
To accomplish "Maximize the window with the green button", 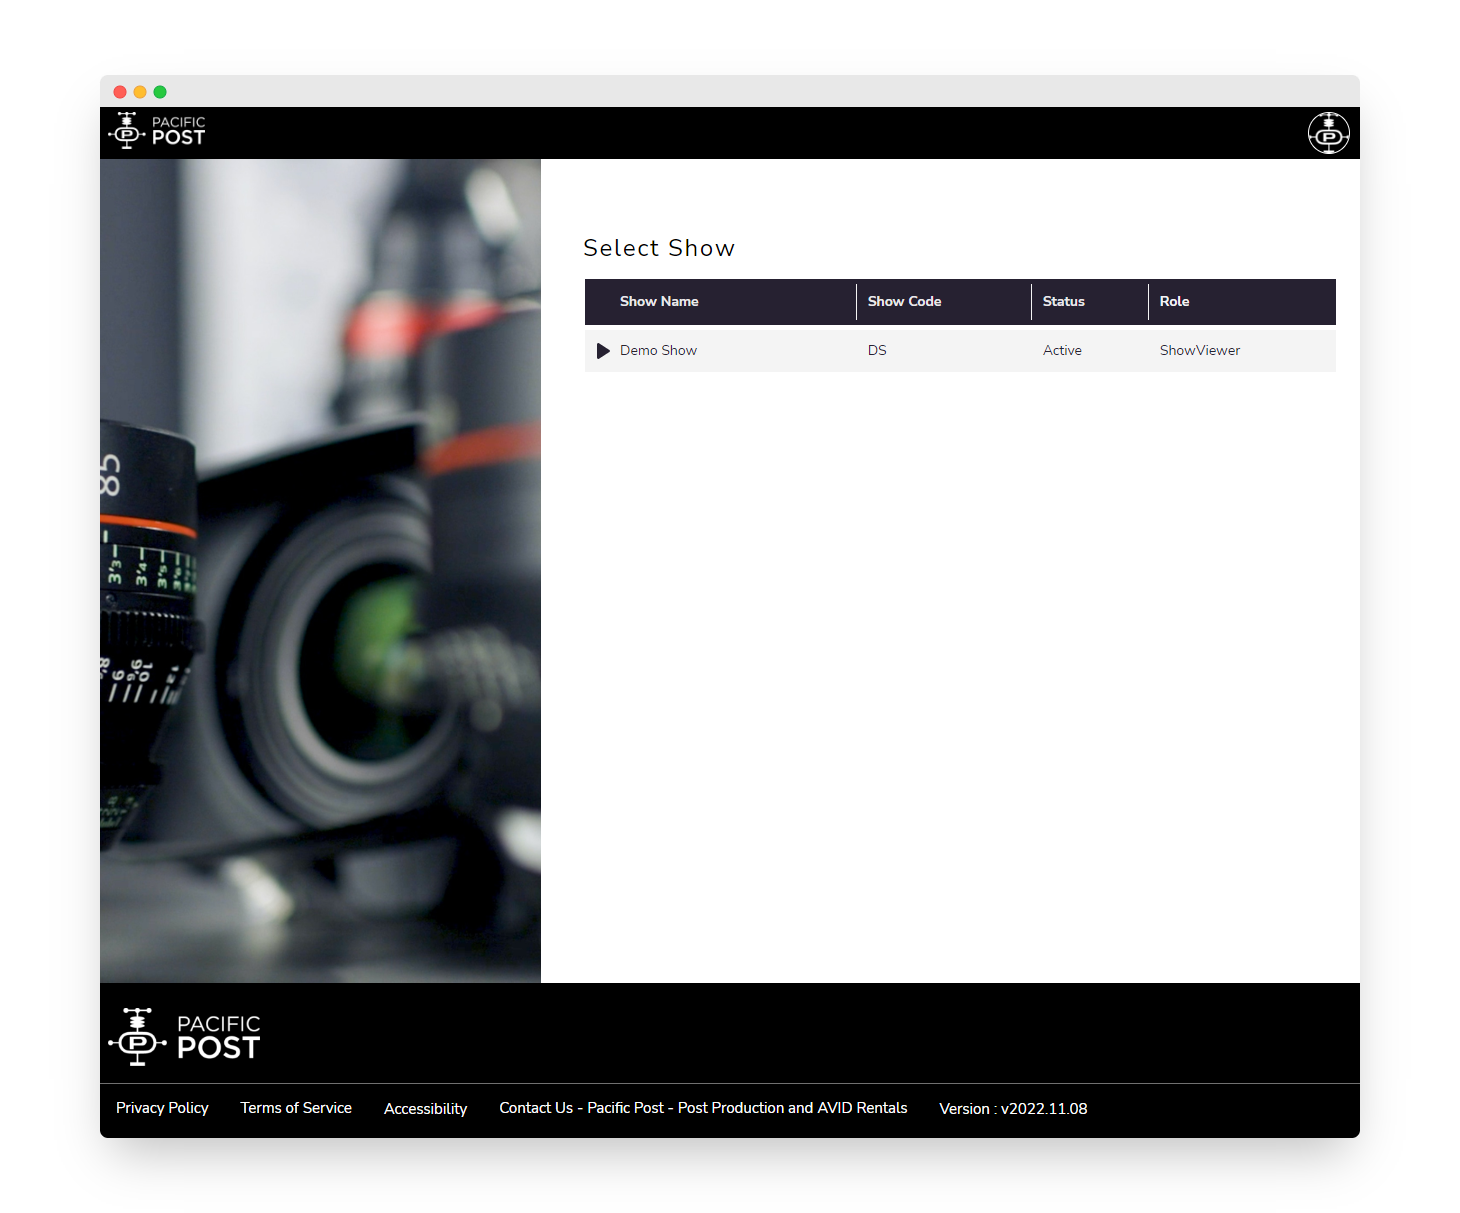I will [x=160, y=92].
